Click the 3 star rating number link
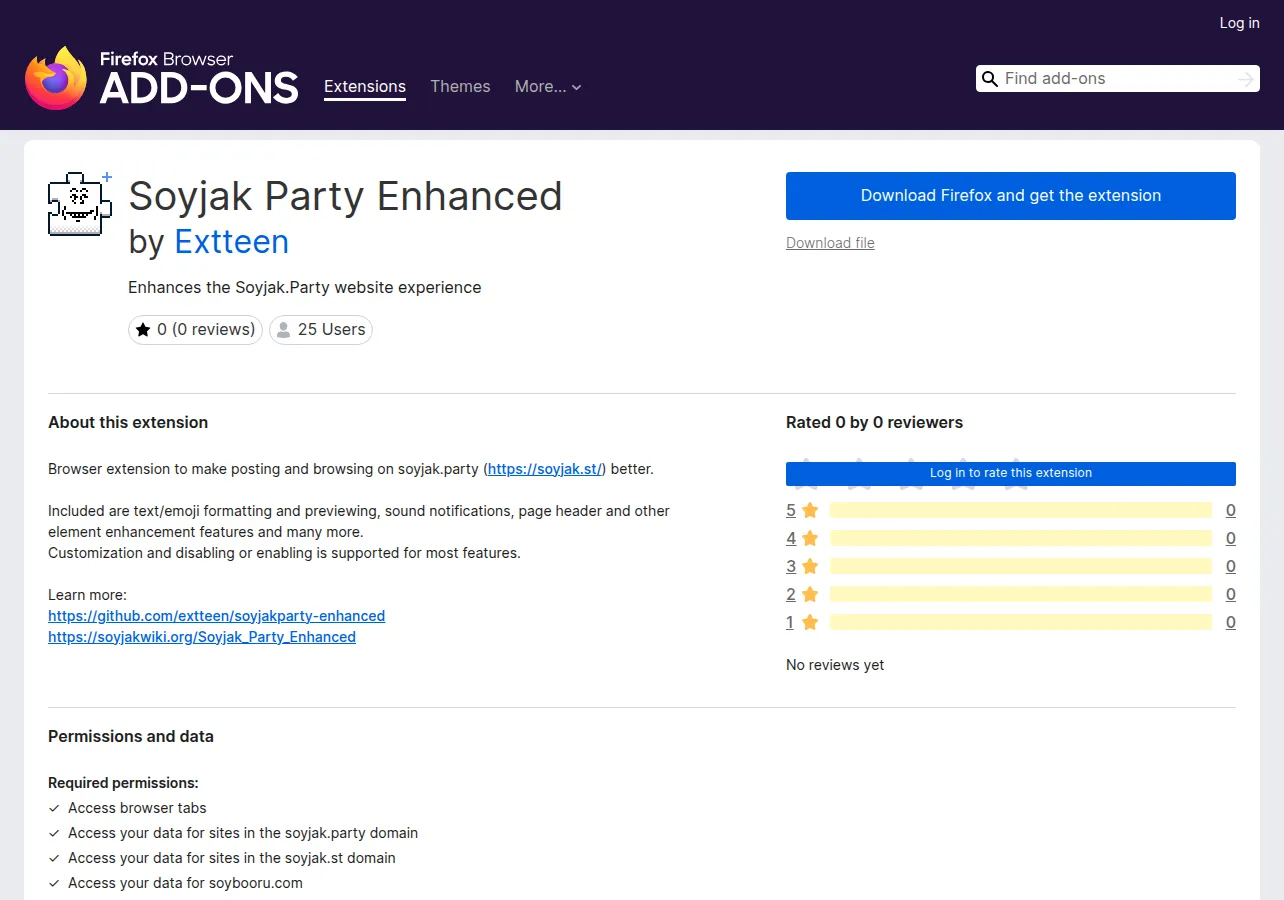Image resolution: width=1284 pixels, height=900 pixels. click(791, 566)
